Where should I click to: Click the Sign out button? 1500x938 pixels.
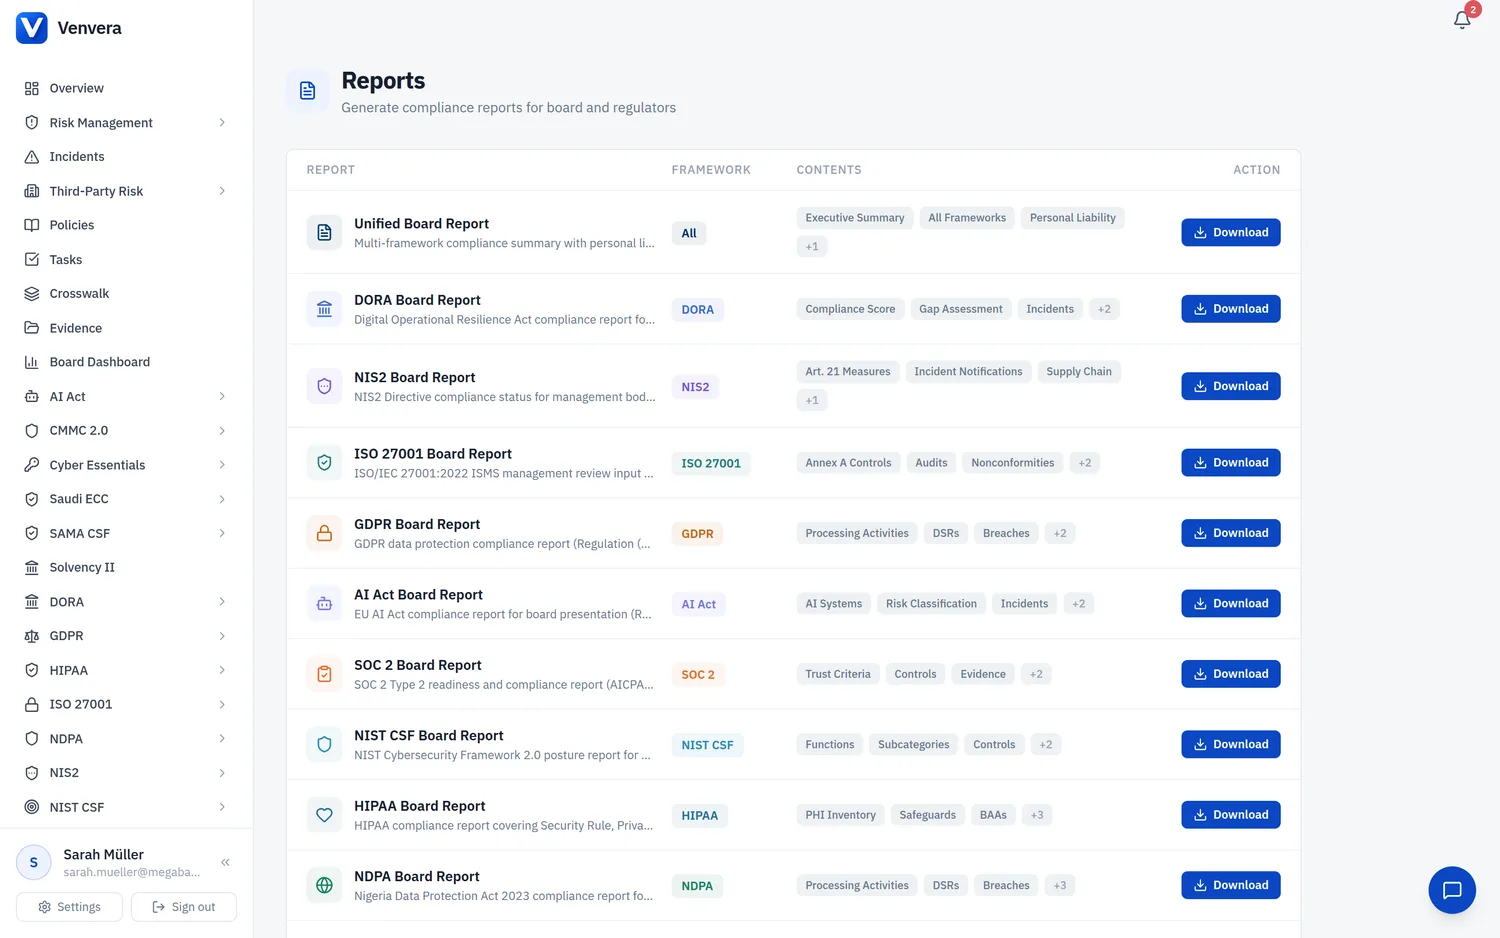tap(184, 907)
